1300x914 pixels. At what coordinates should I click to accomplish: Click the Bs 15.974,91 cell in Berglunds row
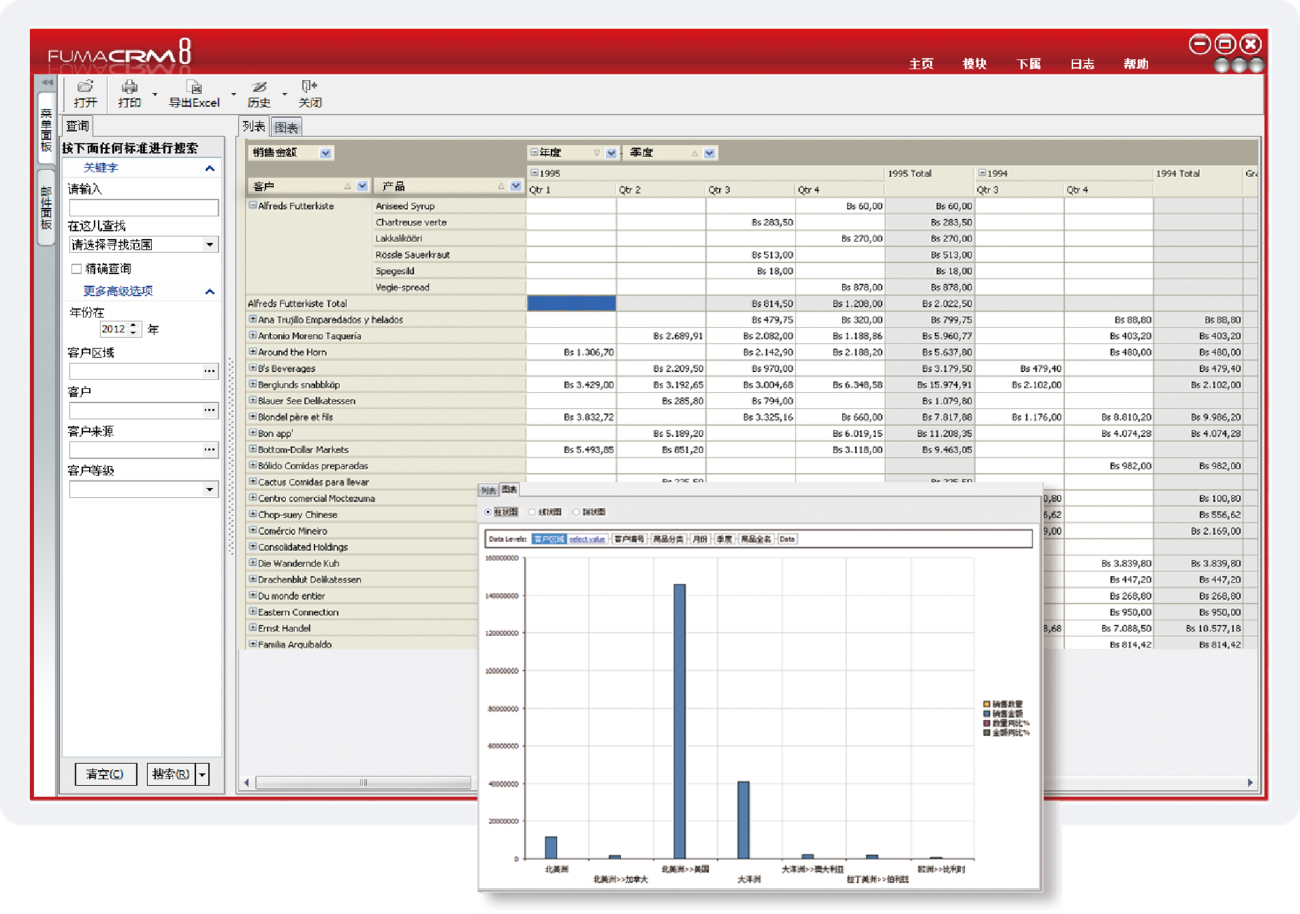(x=930, y=384)
